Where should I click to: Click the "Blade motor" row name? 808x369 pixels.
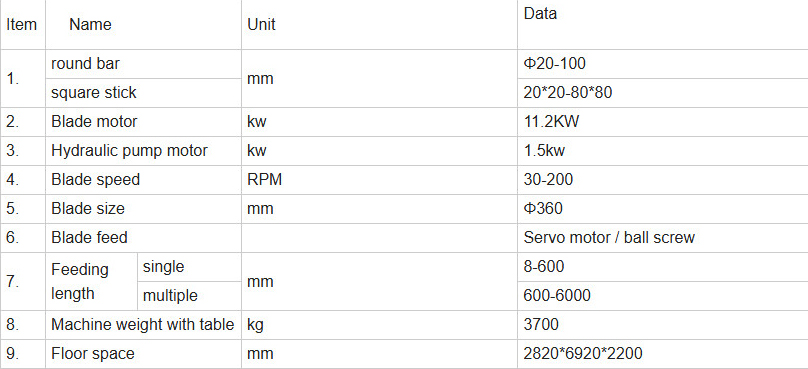[x=94, y=122]
